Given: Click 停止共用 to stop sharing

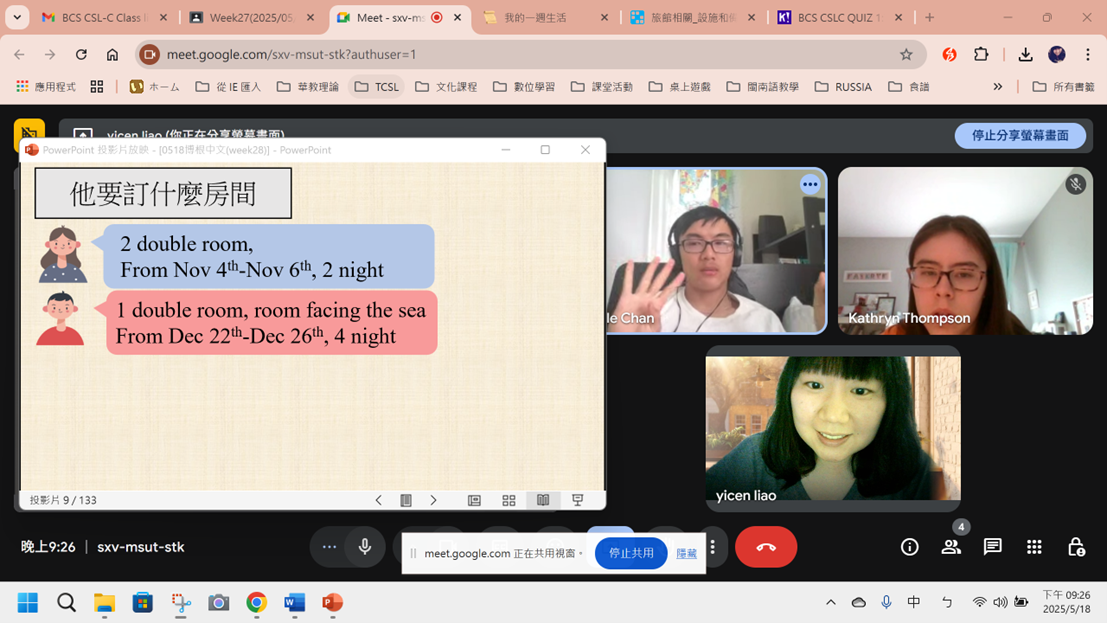Looking at the screenshot, I should point(631,553).
